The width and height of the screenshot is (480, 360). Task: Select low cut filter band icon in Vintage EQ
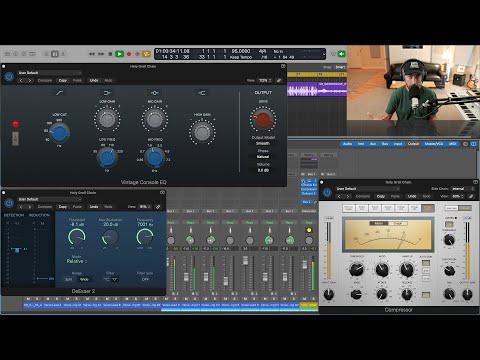point(59,93)
